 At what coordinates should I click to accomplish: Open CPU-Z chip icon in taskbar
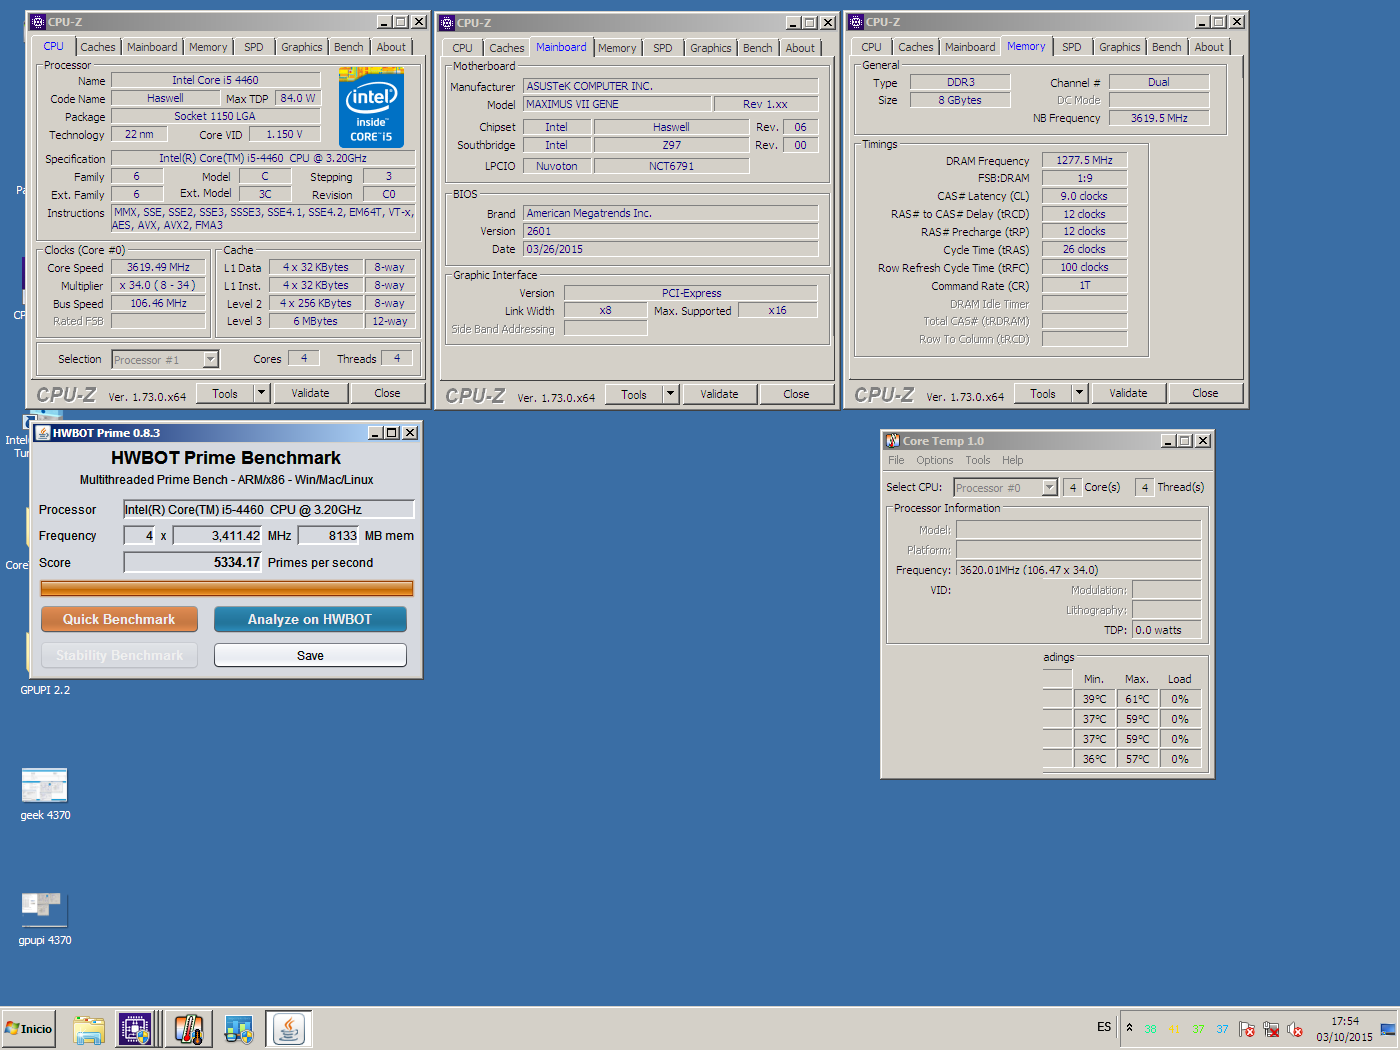135,1029
